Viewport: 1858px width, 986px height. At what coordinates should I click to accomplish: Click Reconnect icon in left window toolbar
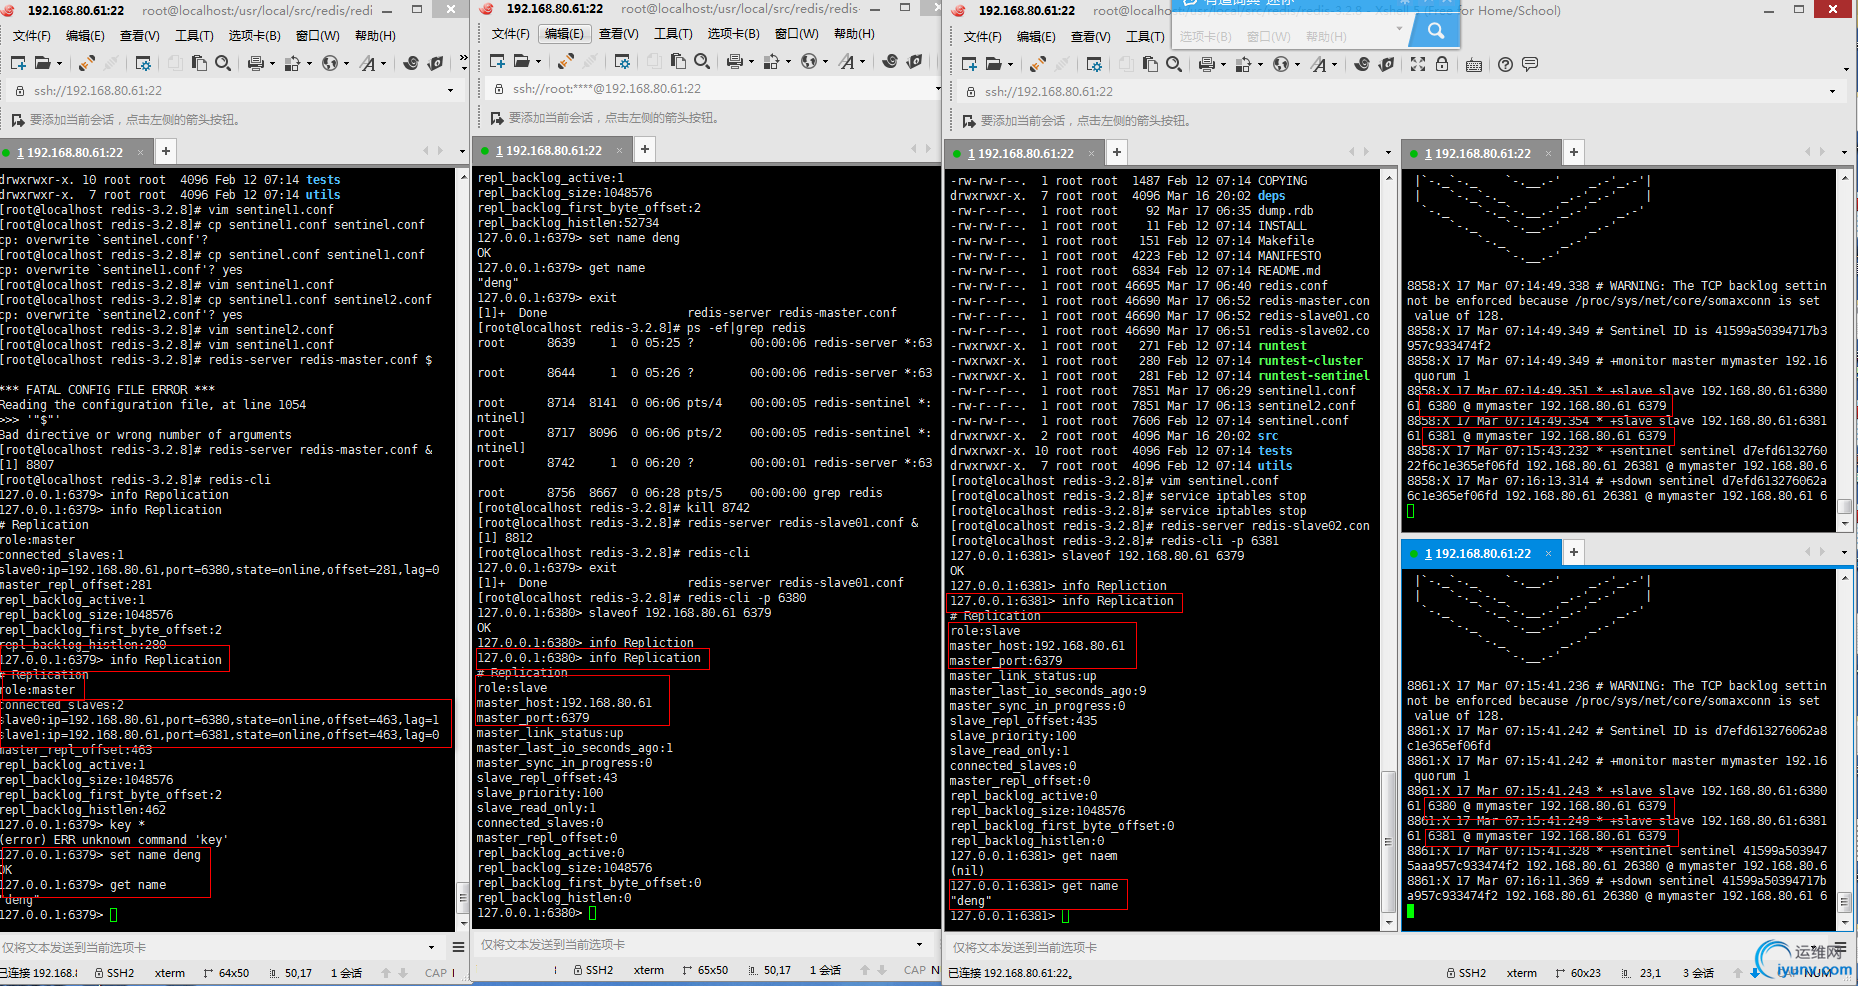coord(87,63)
